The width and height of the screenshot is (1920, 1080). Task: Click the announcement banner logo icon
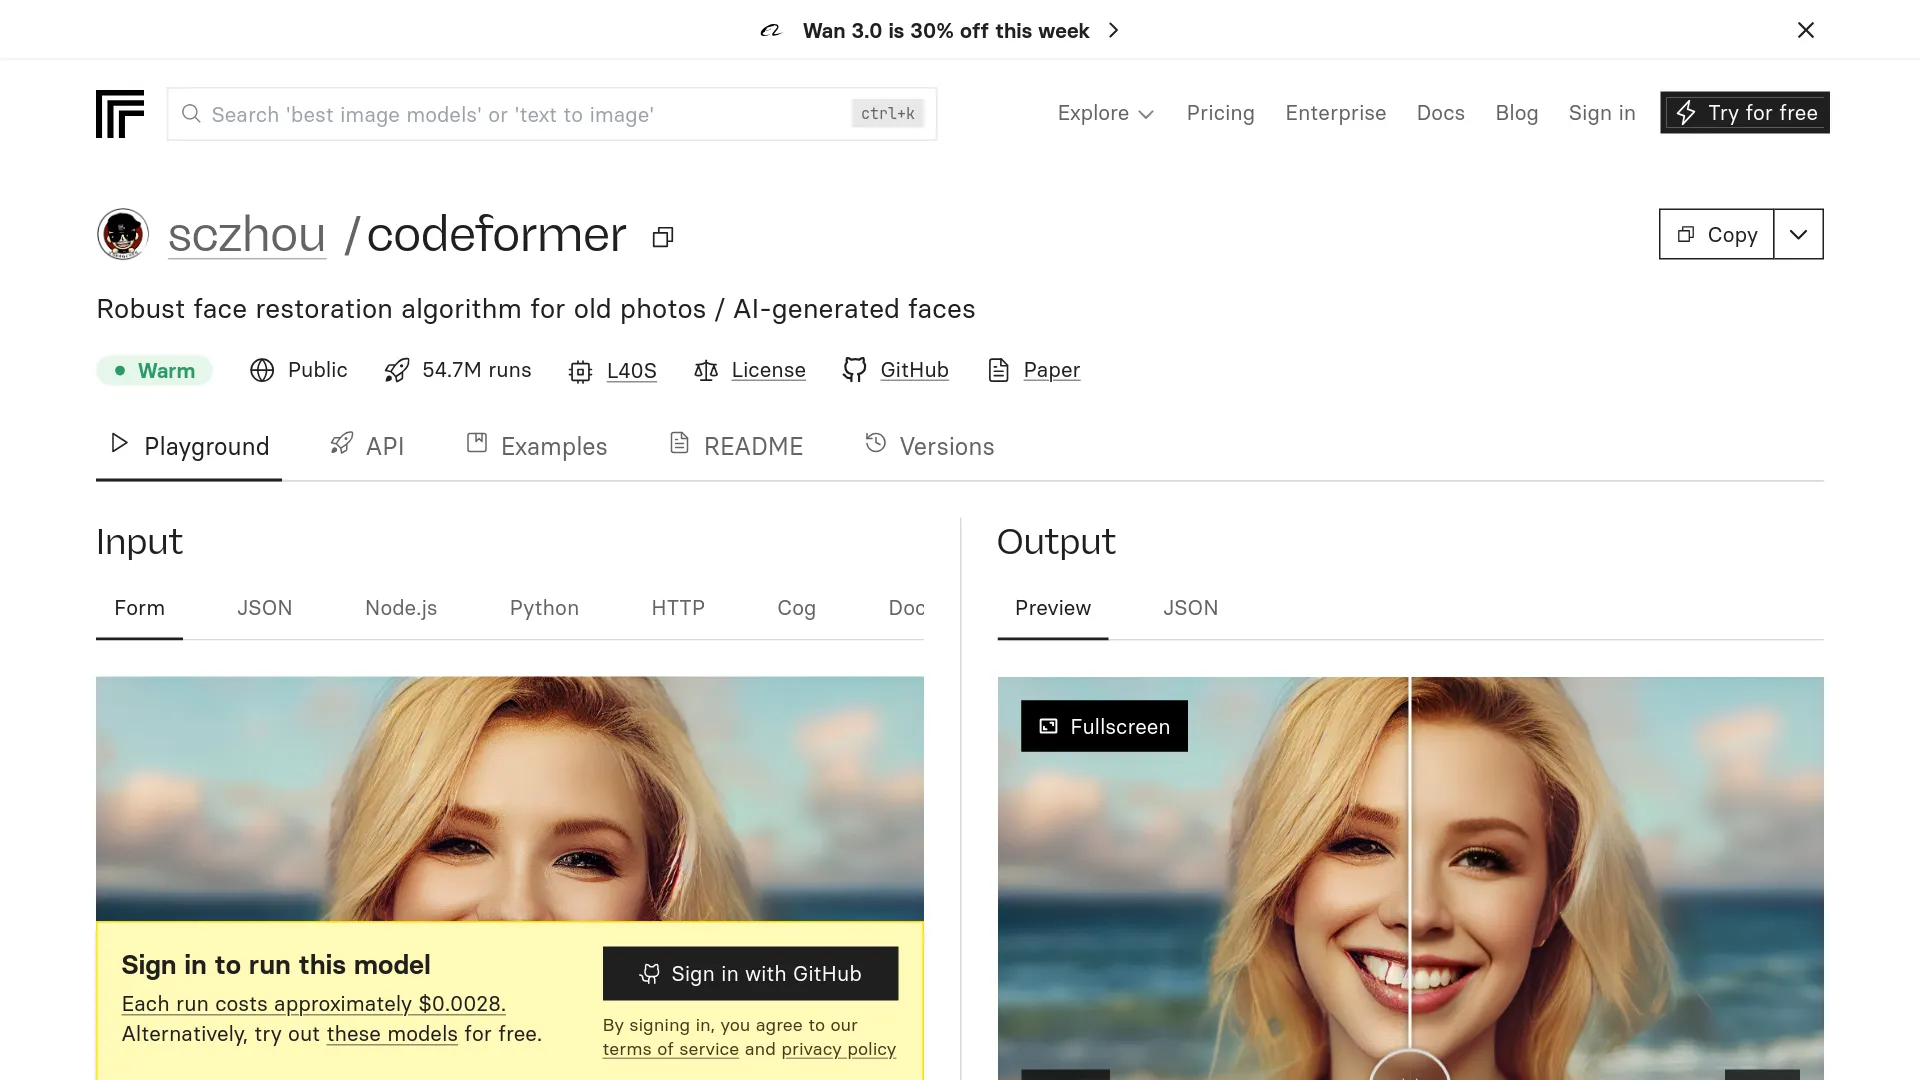click(x=770, y=31)
